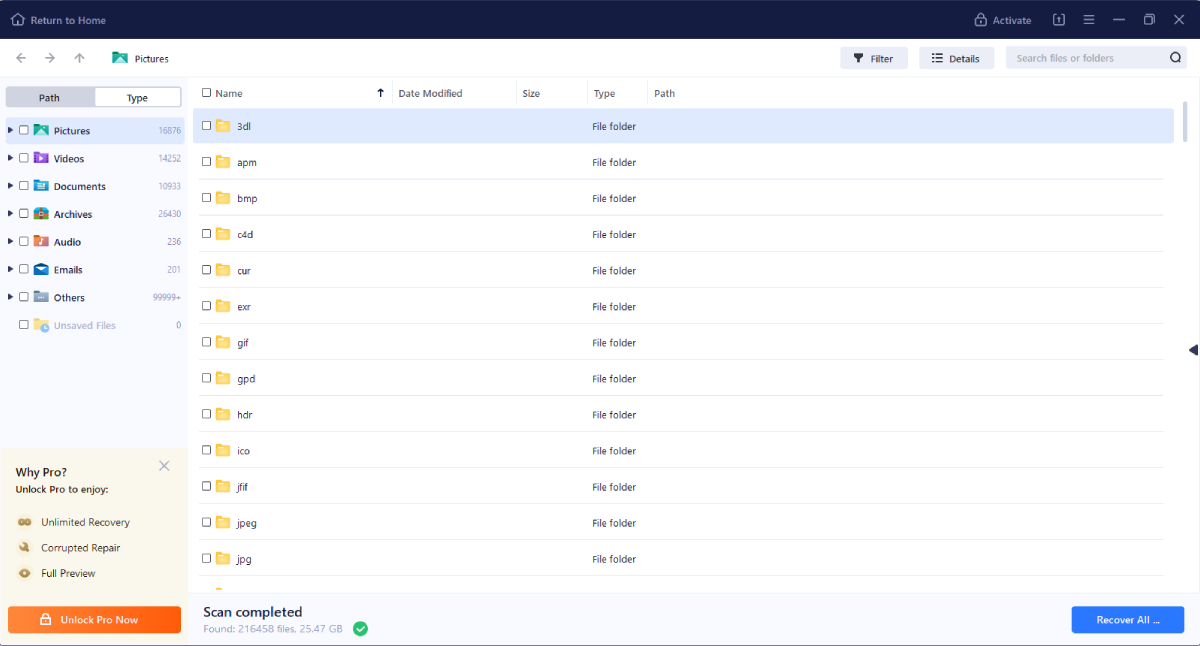
Task: Expand the Documents tree node
Action: click(11, 186)
